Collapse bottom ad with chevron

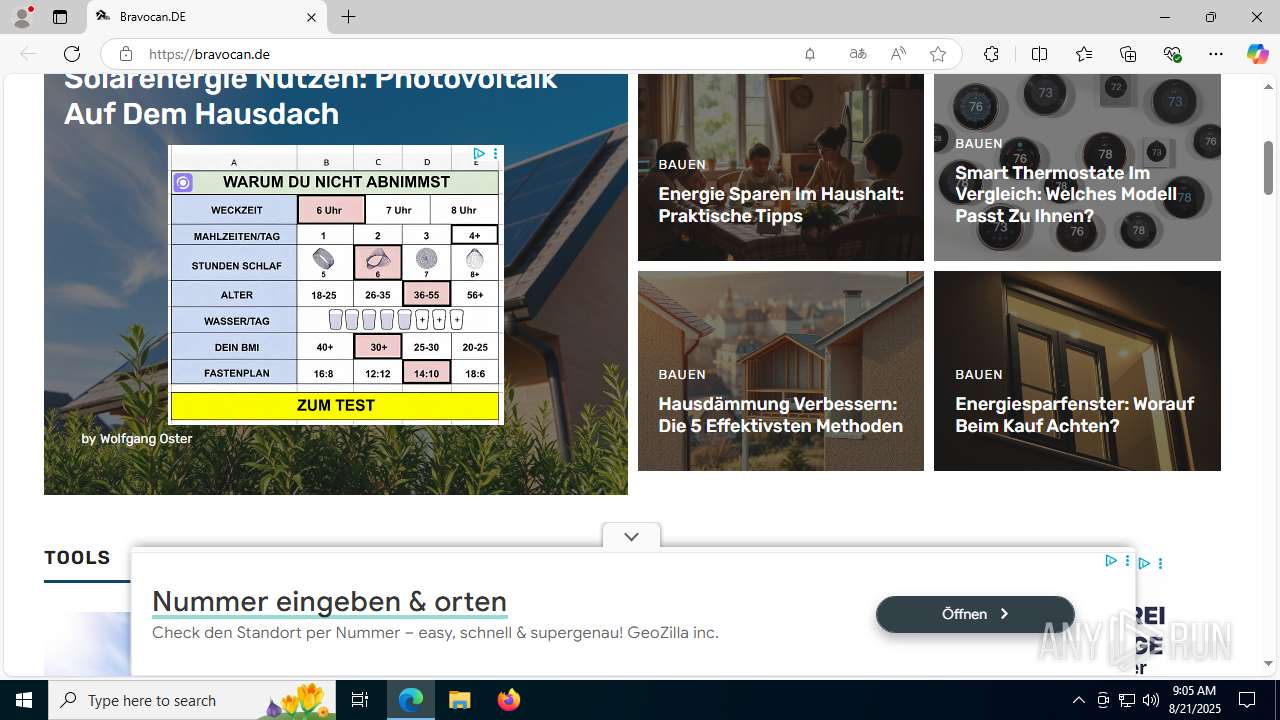click(x=631, y=536)
